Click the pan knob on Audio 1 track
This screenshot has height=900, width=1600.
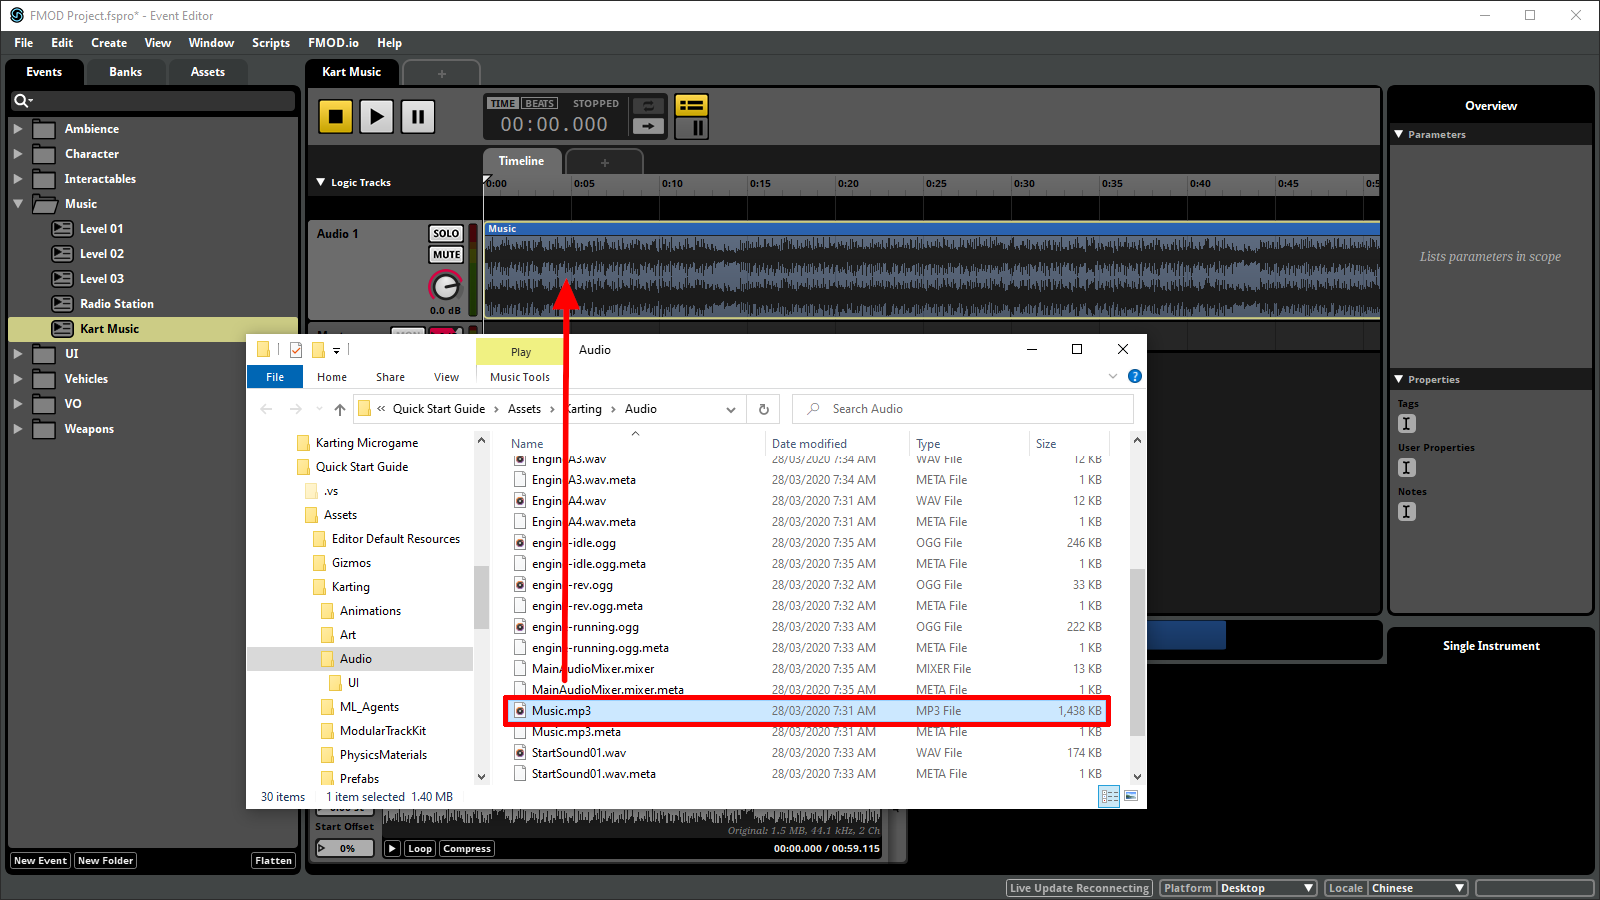click(x=445, y=288)
